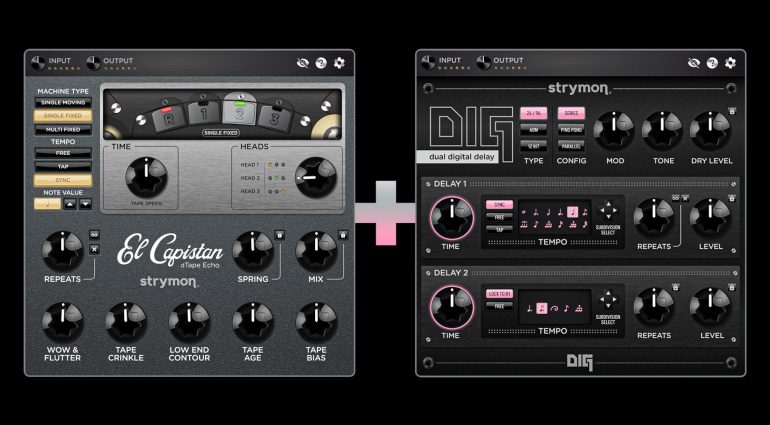
Task: Click DIG OUTPUT level knob
Action: 484,63
